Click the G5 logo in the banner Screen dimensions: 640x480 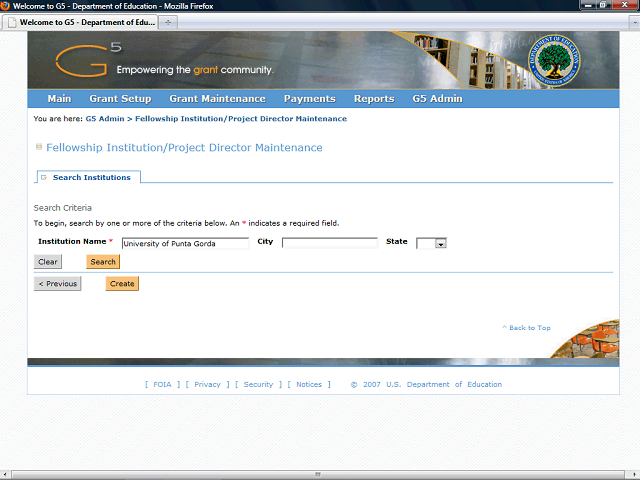[x=89, y=60]
